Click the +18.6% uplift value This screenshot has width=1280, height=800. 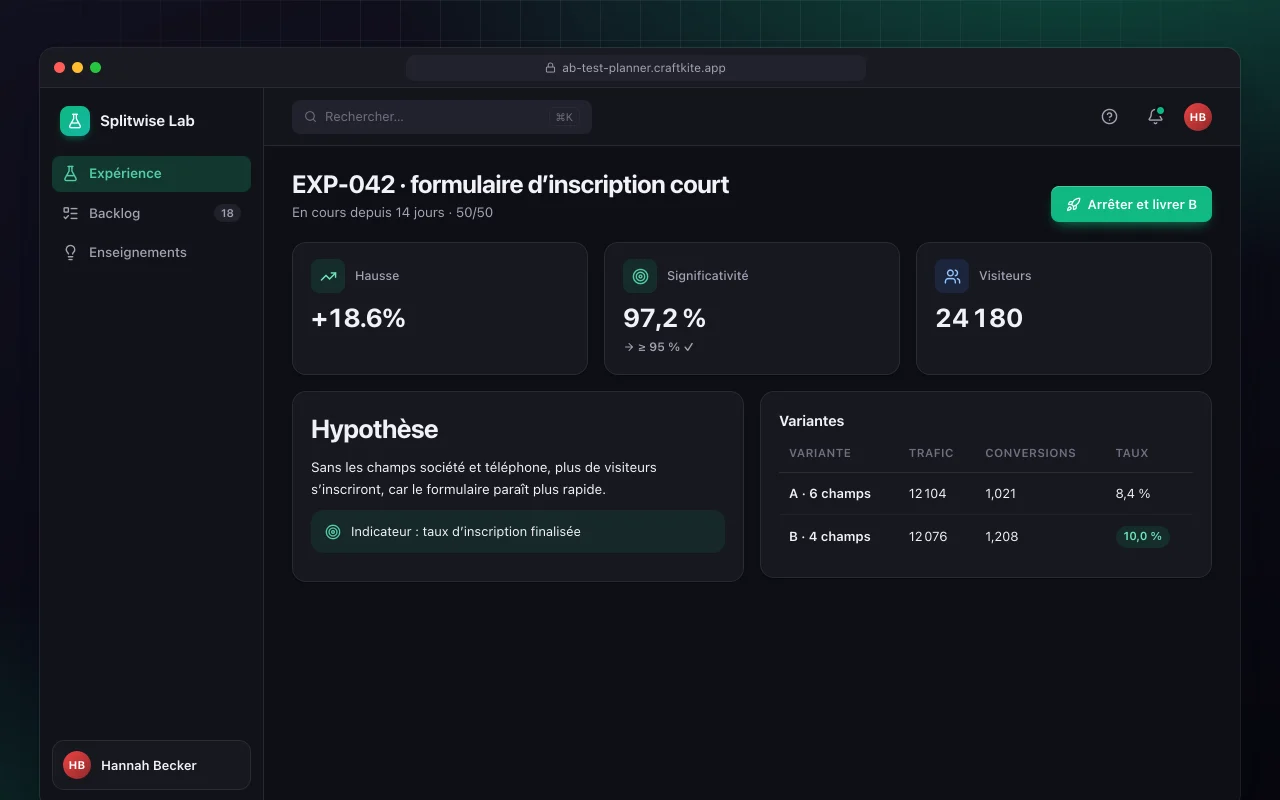358,318
